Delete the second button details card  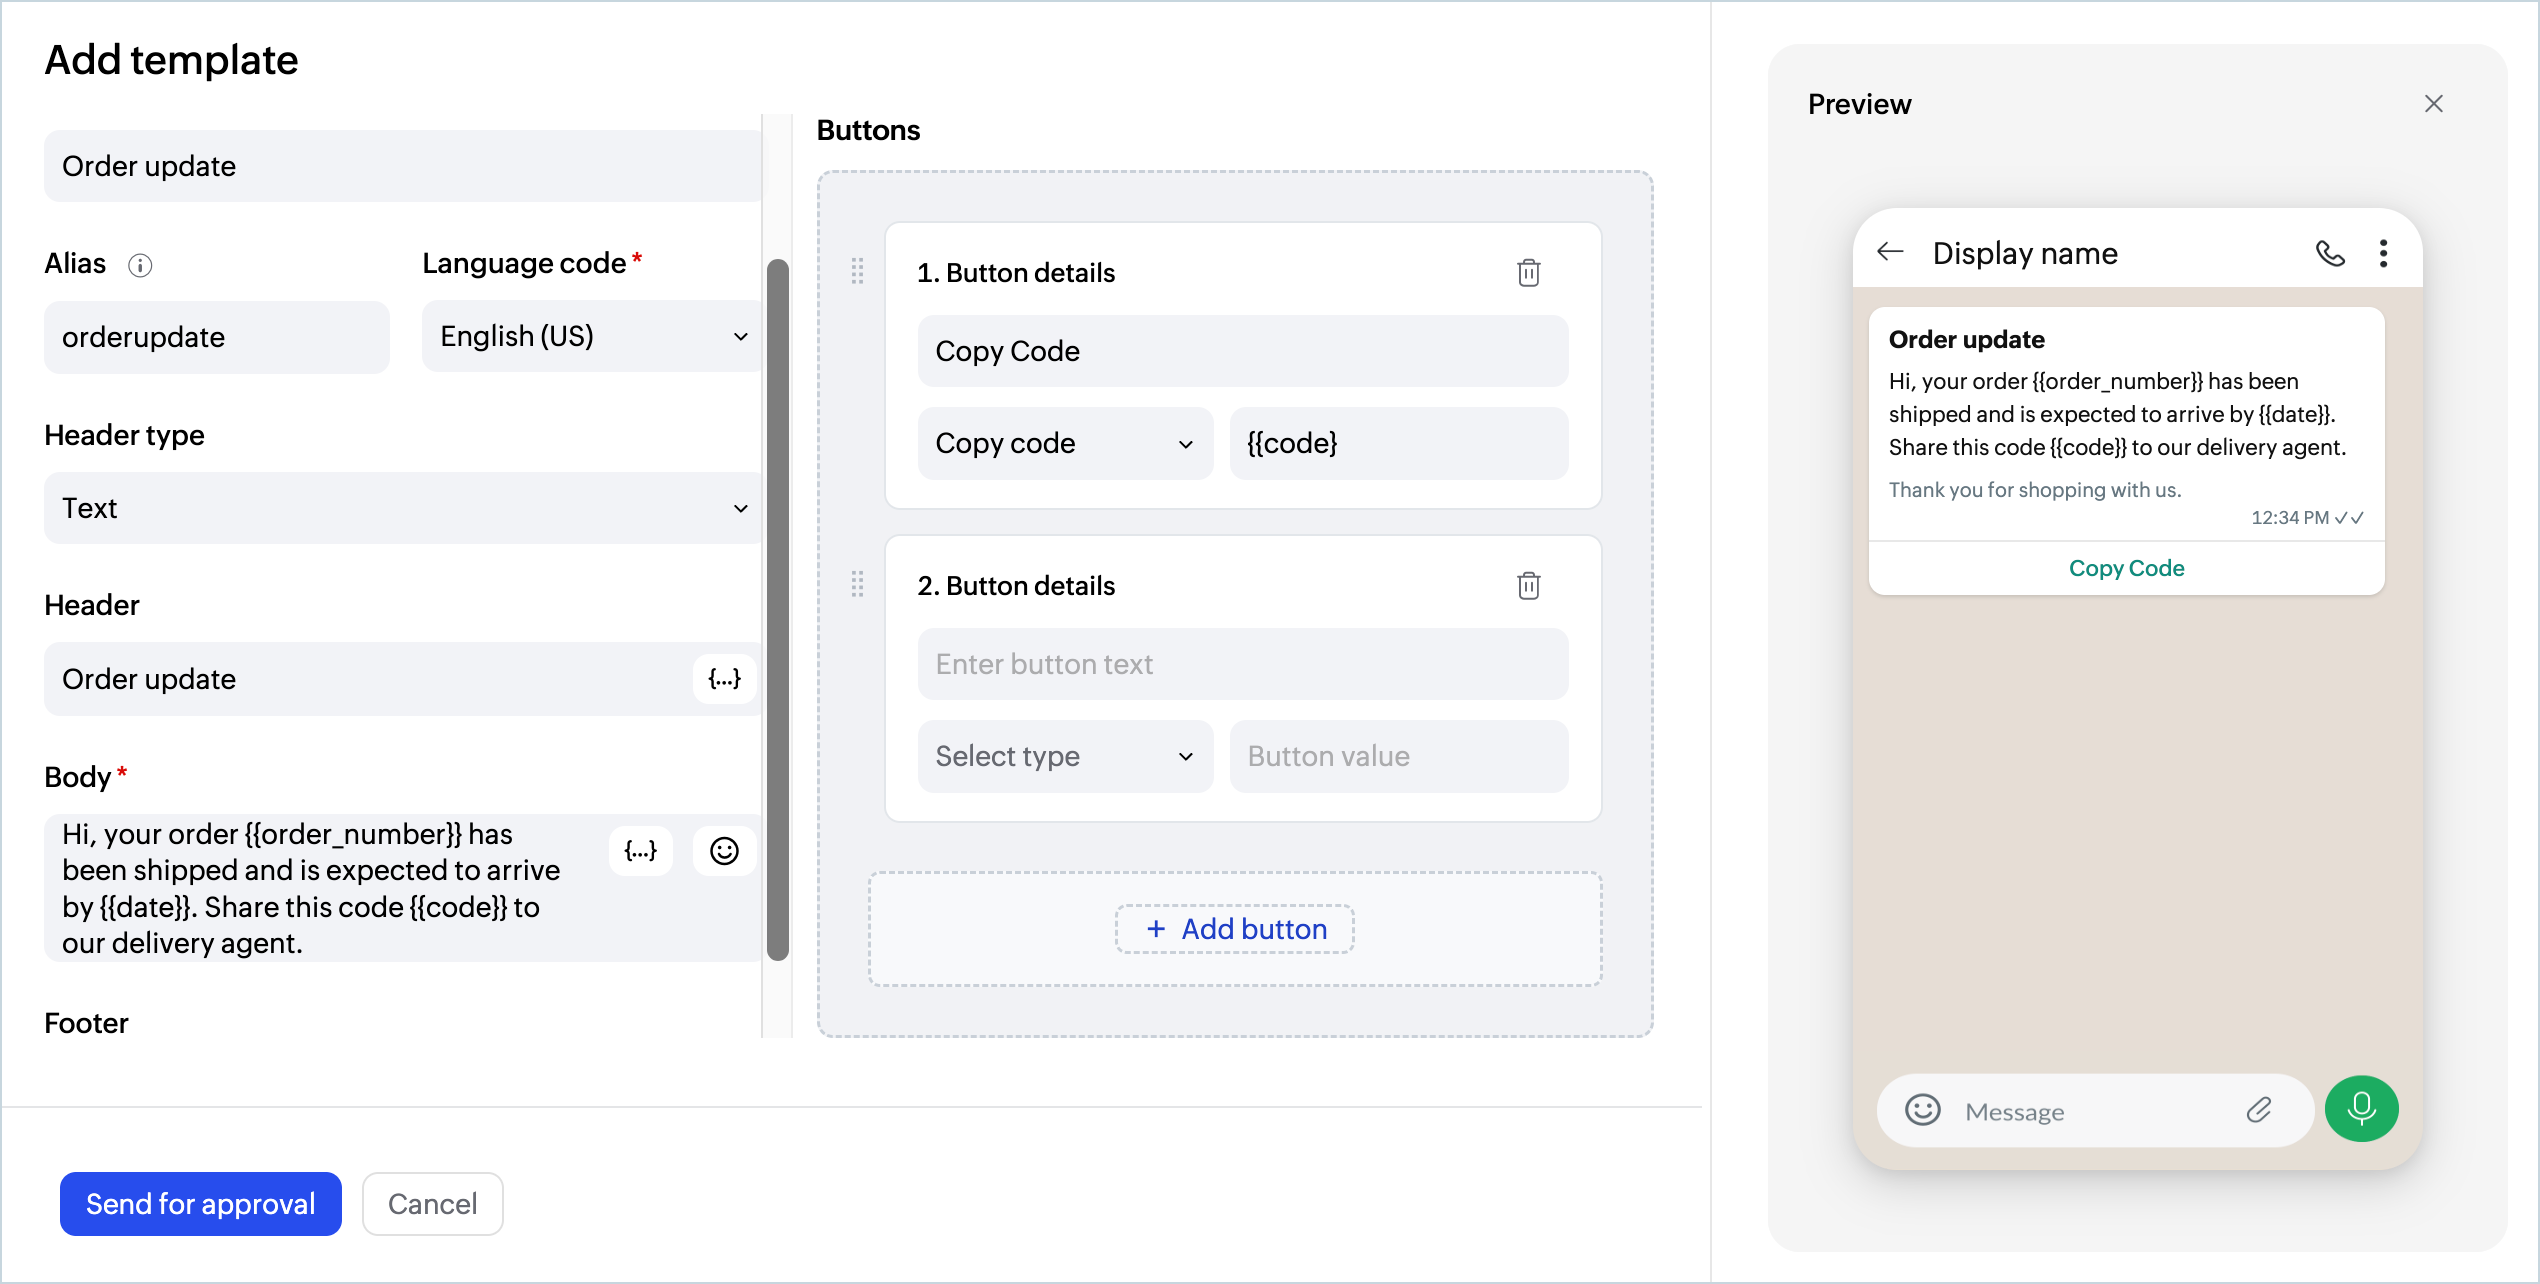tap(1528, 585)
